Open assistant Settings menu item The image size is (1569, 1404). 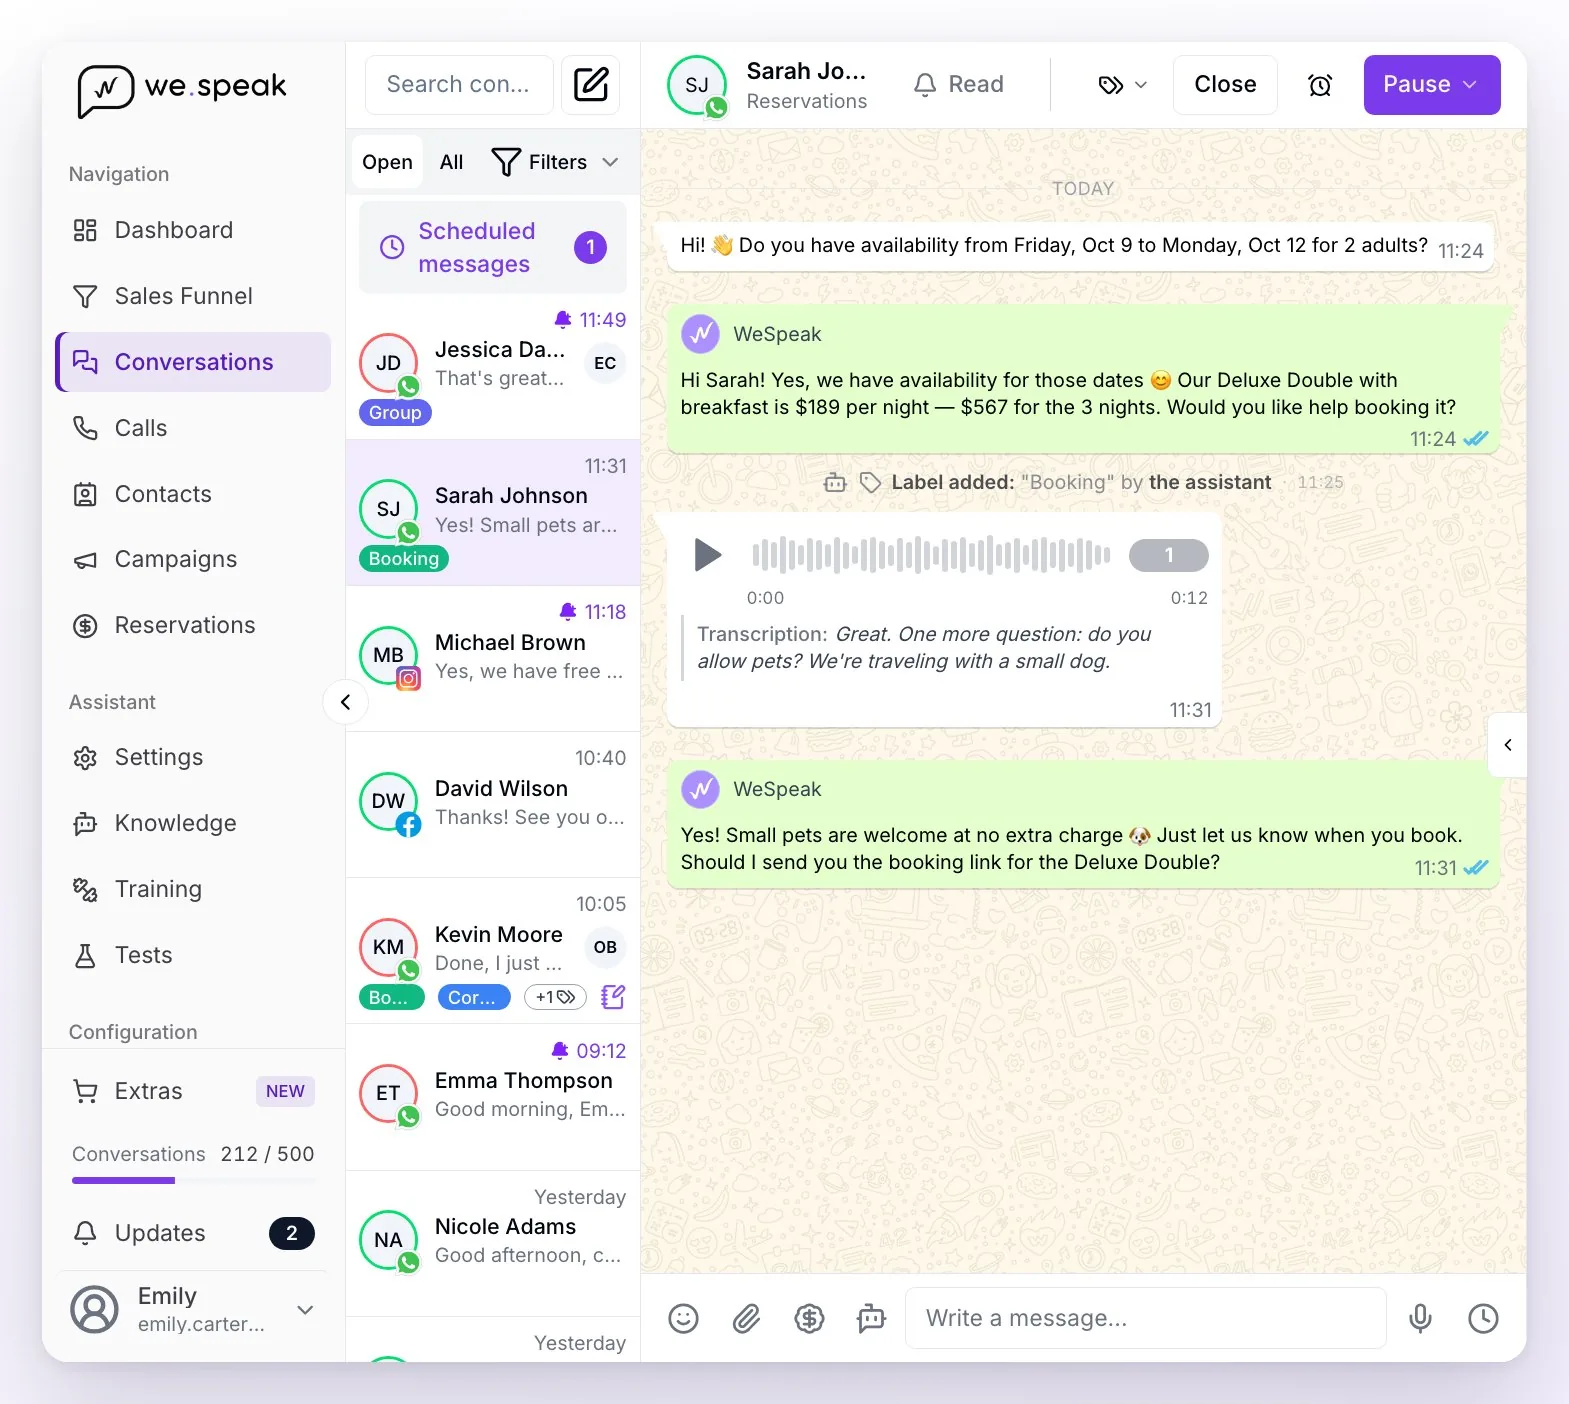coord(193,757)
